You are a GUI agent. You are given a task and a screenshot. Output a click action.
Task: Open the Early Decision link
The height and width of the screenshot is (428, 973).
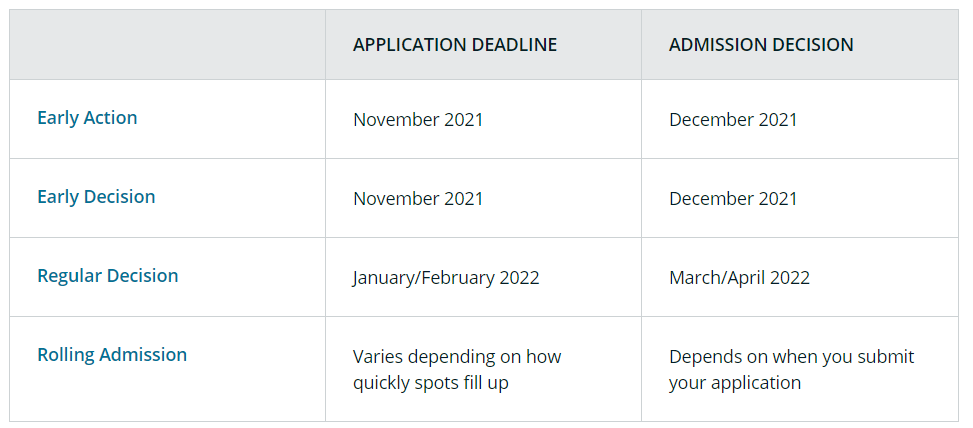96,197
